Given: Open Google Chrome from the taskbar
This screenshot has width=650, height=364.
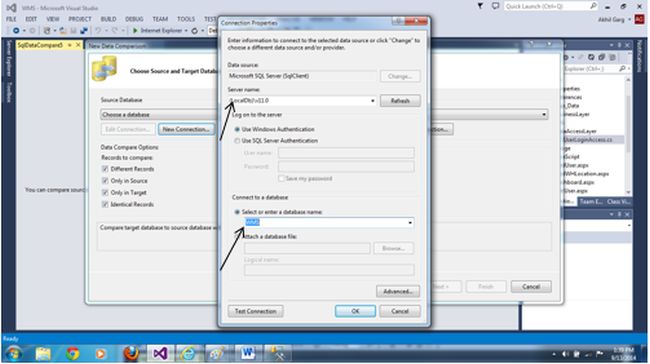Looking at the screenshot, I should click(73, 354).
